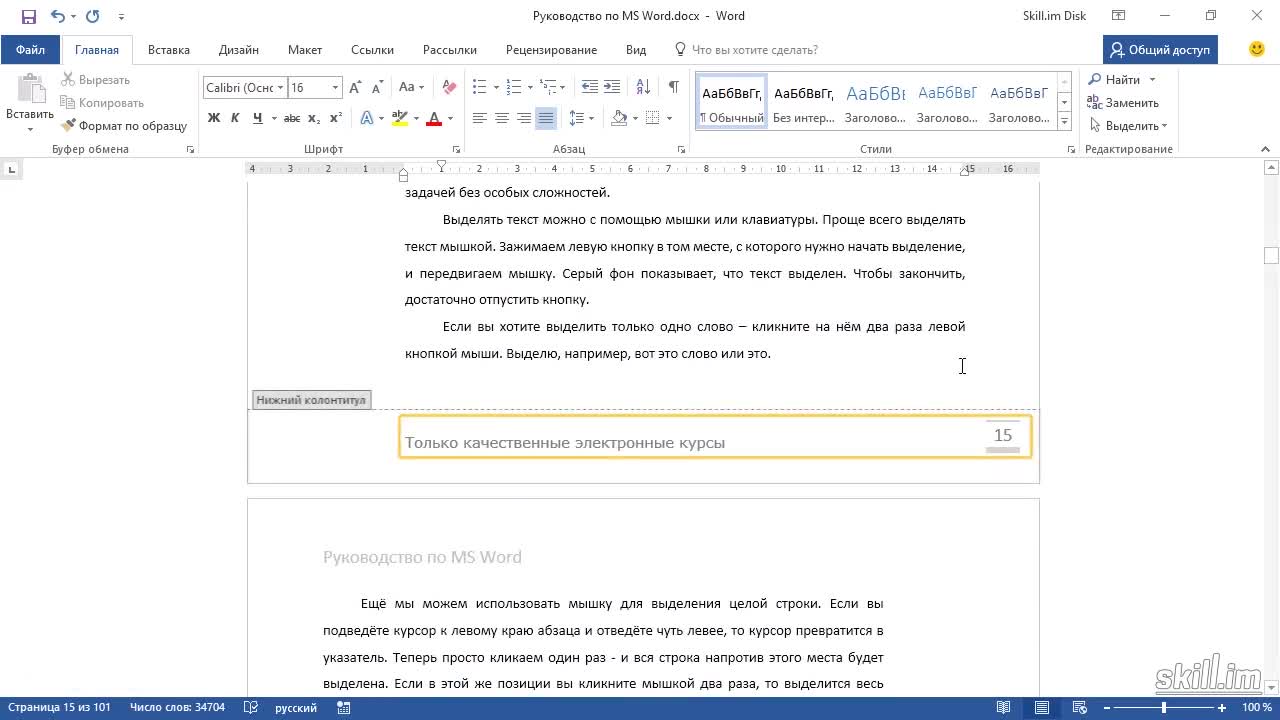Clear all formatting with the eraser icon
Screen dimensions: 1280x720
(449, 88)
